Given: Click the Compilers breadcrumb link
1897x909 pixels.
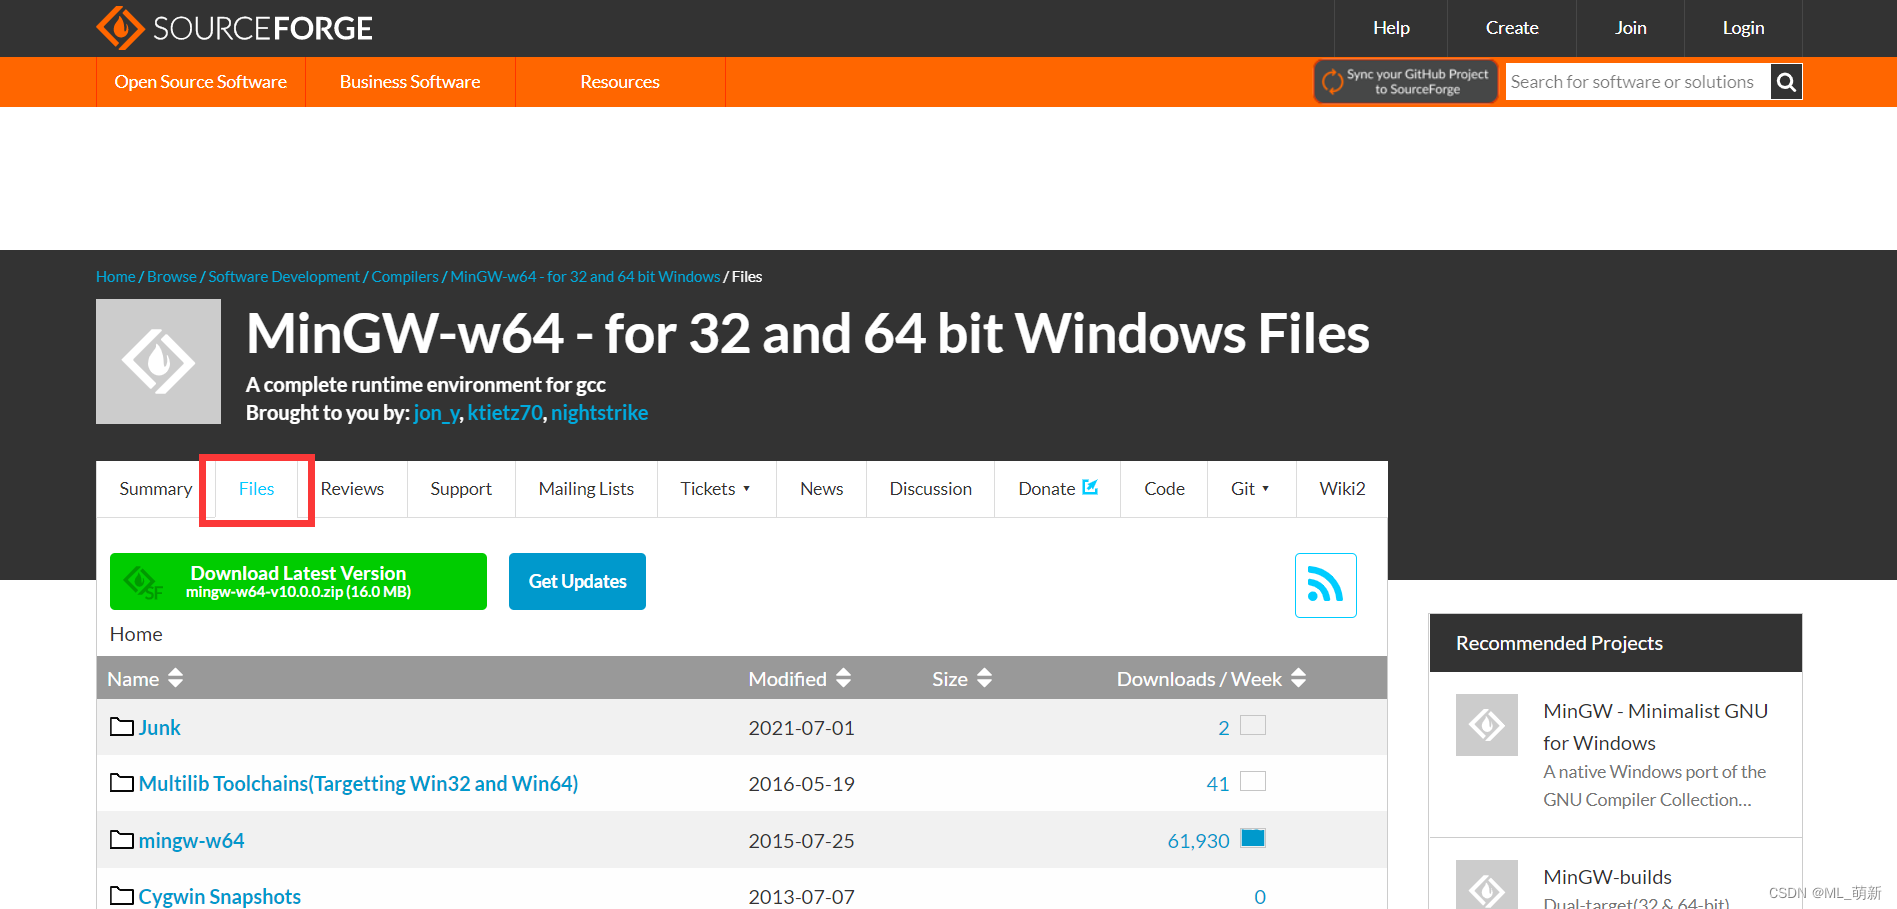Looking at the screenshot, I should (x=405, y=277).
